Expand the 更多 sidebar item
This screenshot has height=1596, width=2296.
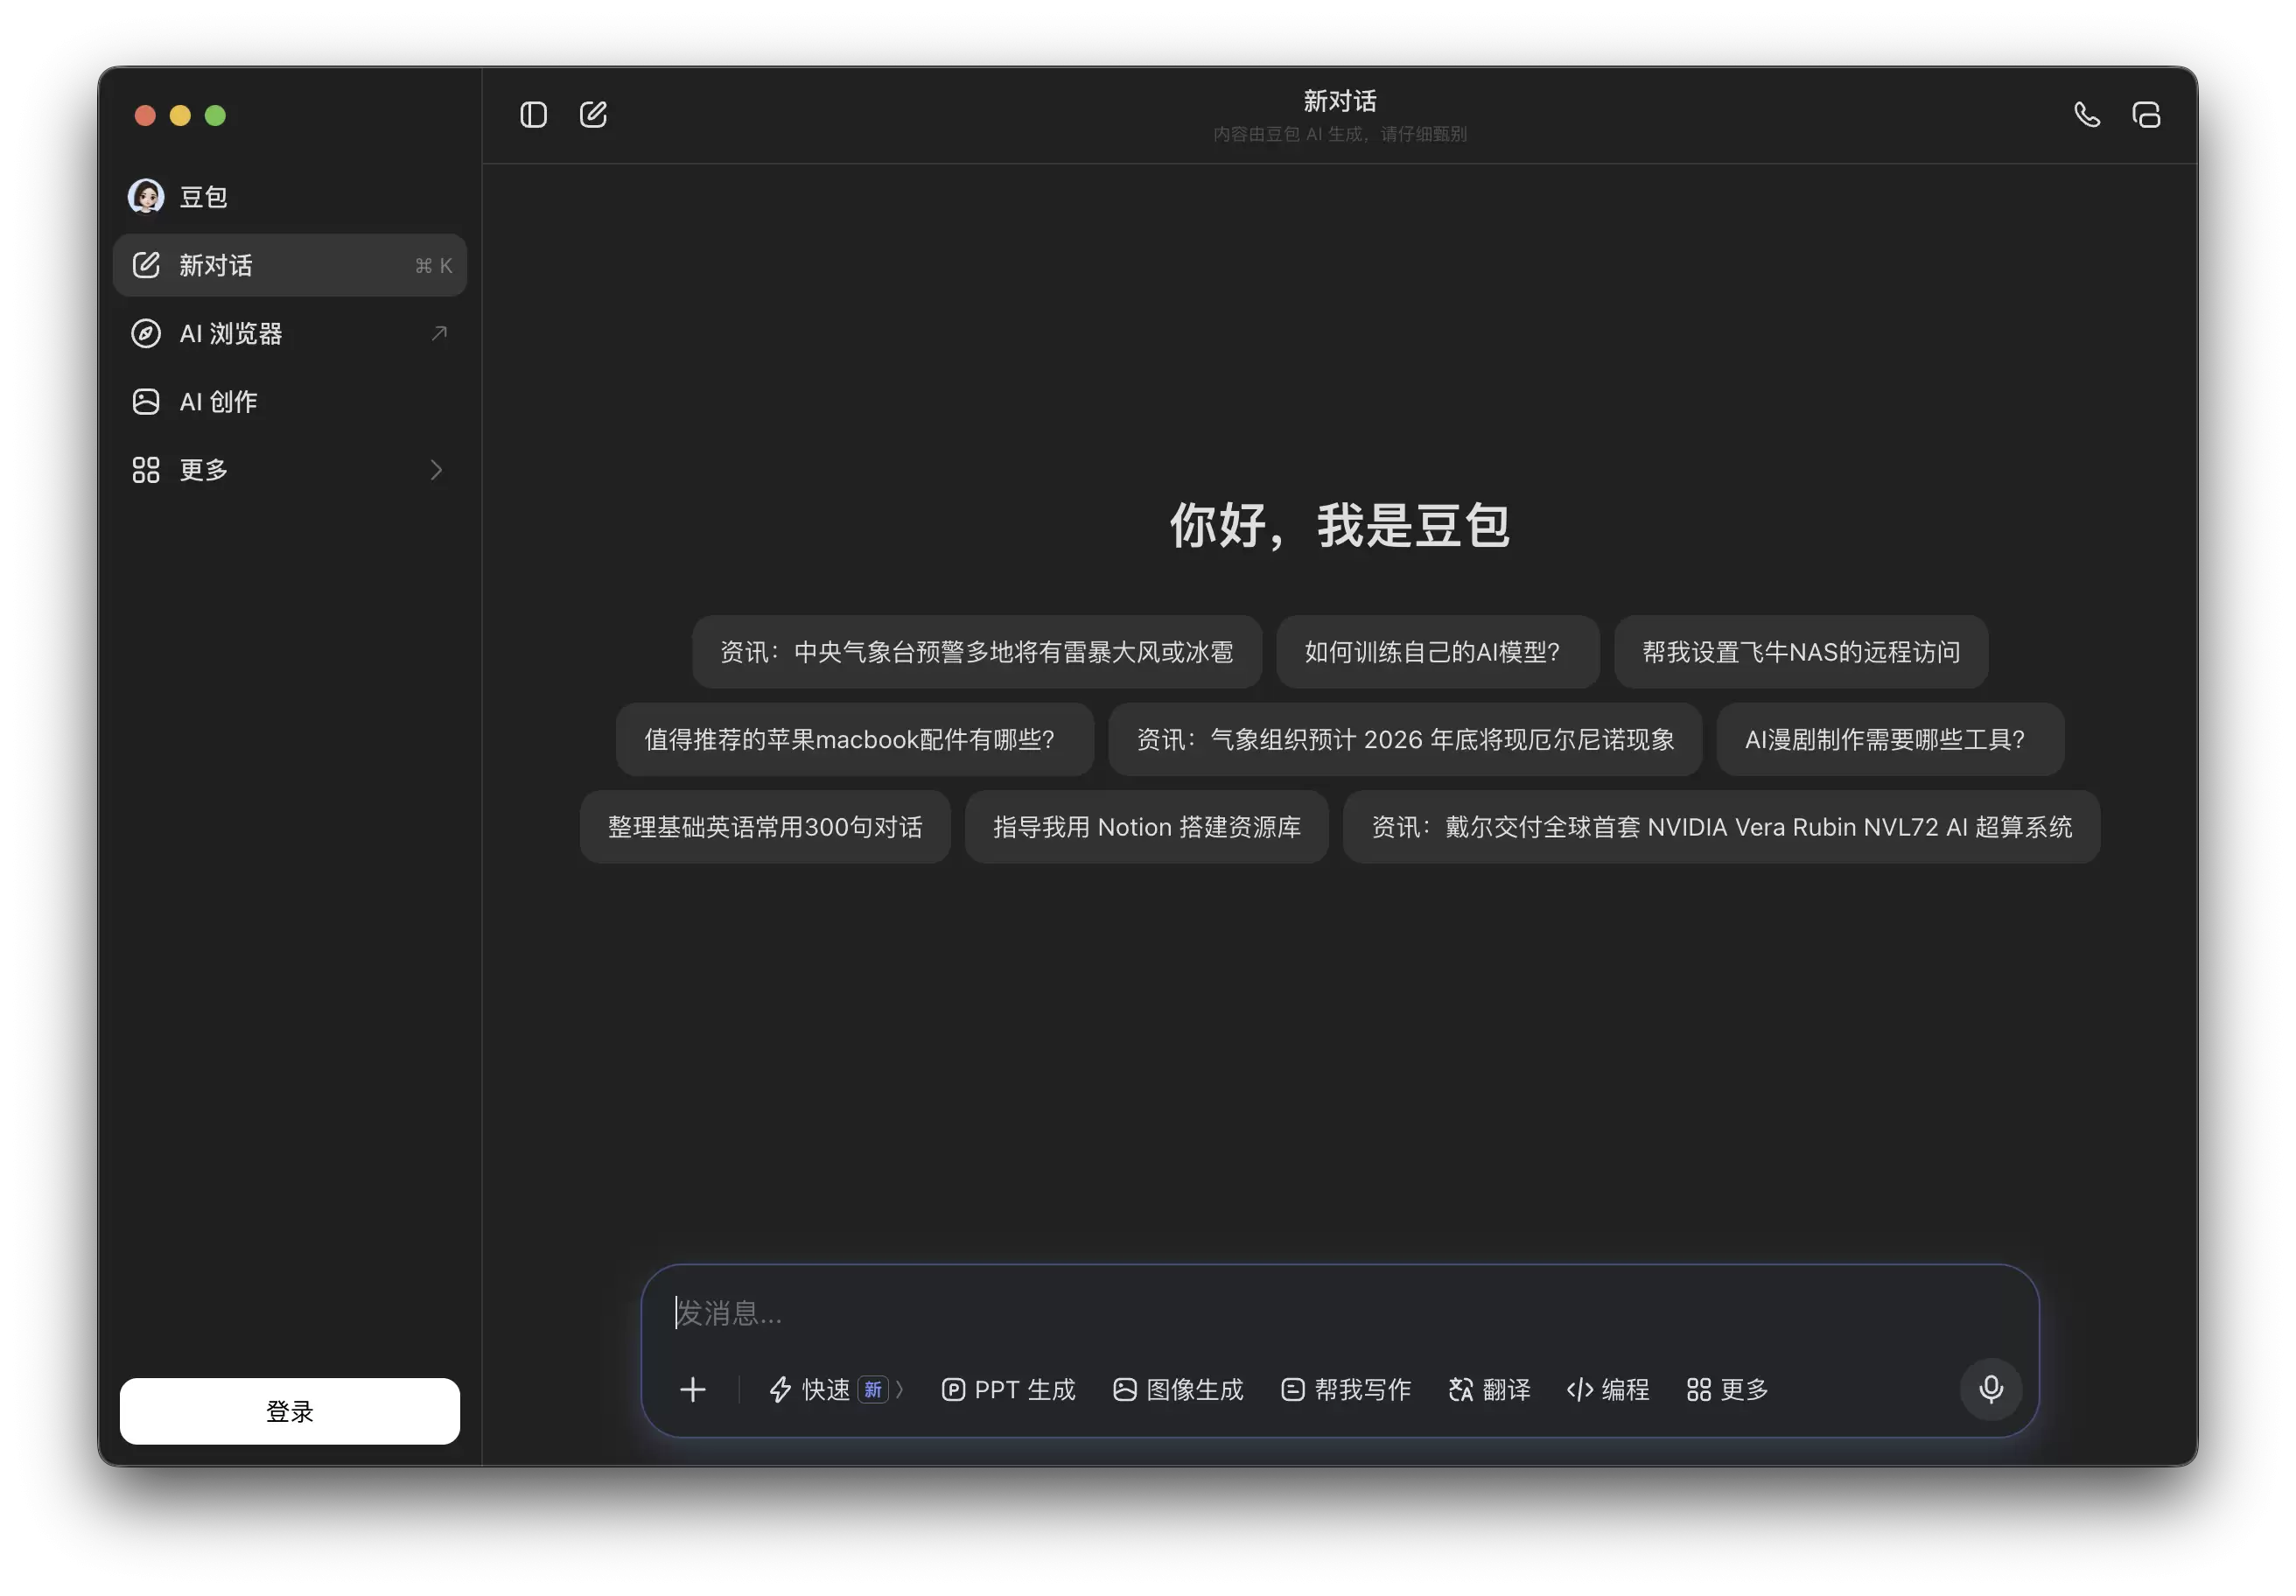[290, 469]
